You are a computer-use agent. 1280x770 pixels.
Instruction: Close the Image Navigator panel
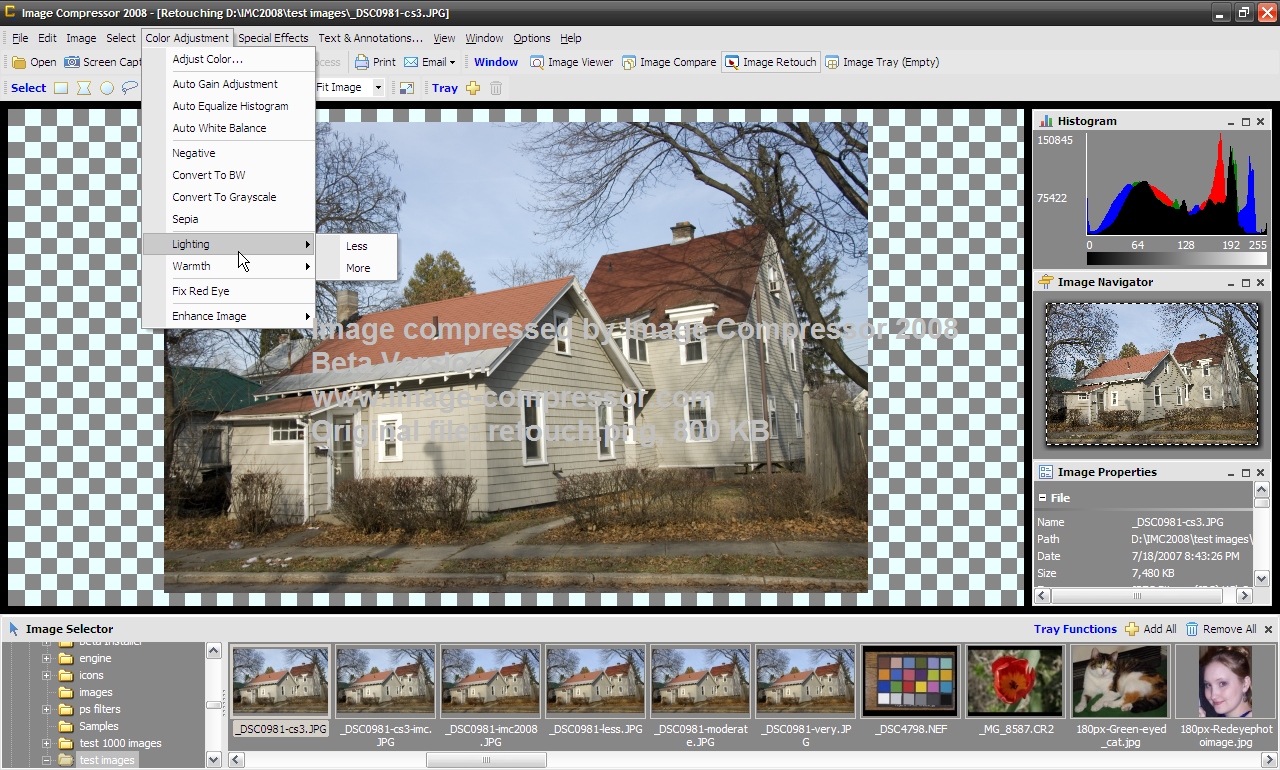[x=1262, y=283]
